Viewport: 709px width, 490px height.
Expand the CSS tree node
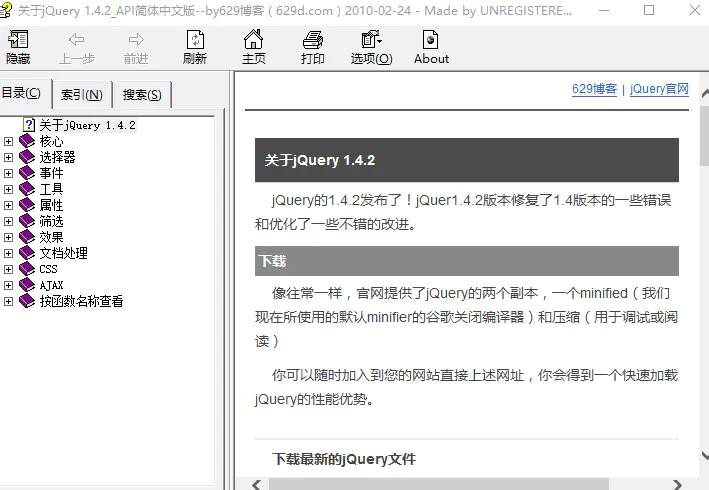click(x=9, y=269)
